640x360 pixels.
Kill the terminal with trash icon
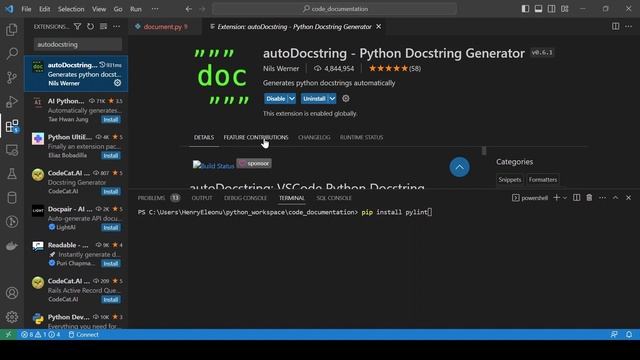tap(589, 198)
